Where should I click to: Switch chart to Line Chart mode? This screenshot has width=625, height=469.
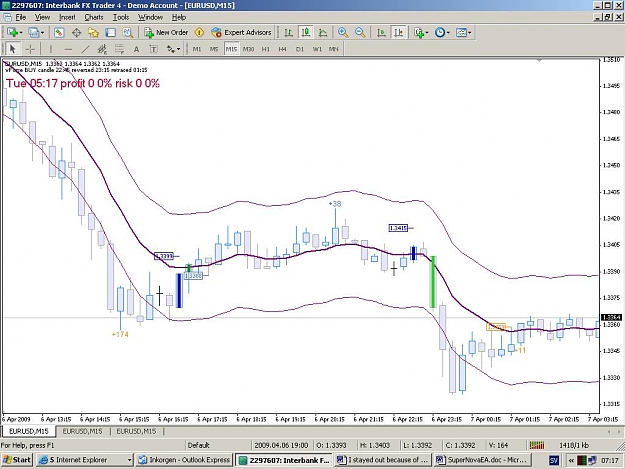[x=323, y=32]
